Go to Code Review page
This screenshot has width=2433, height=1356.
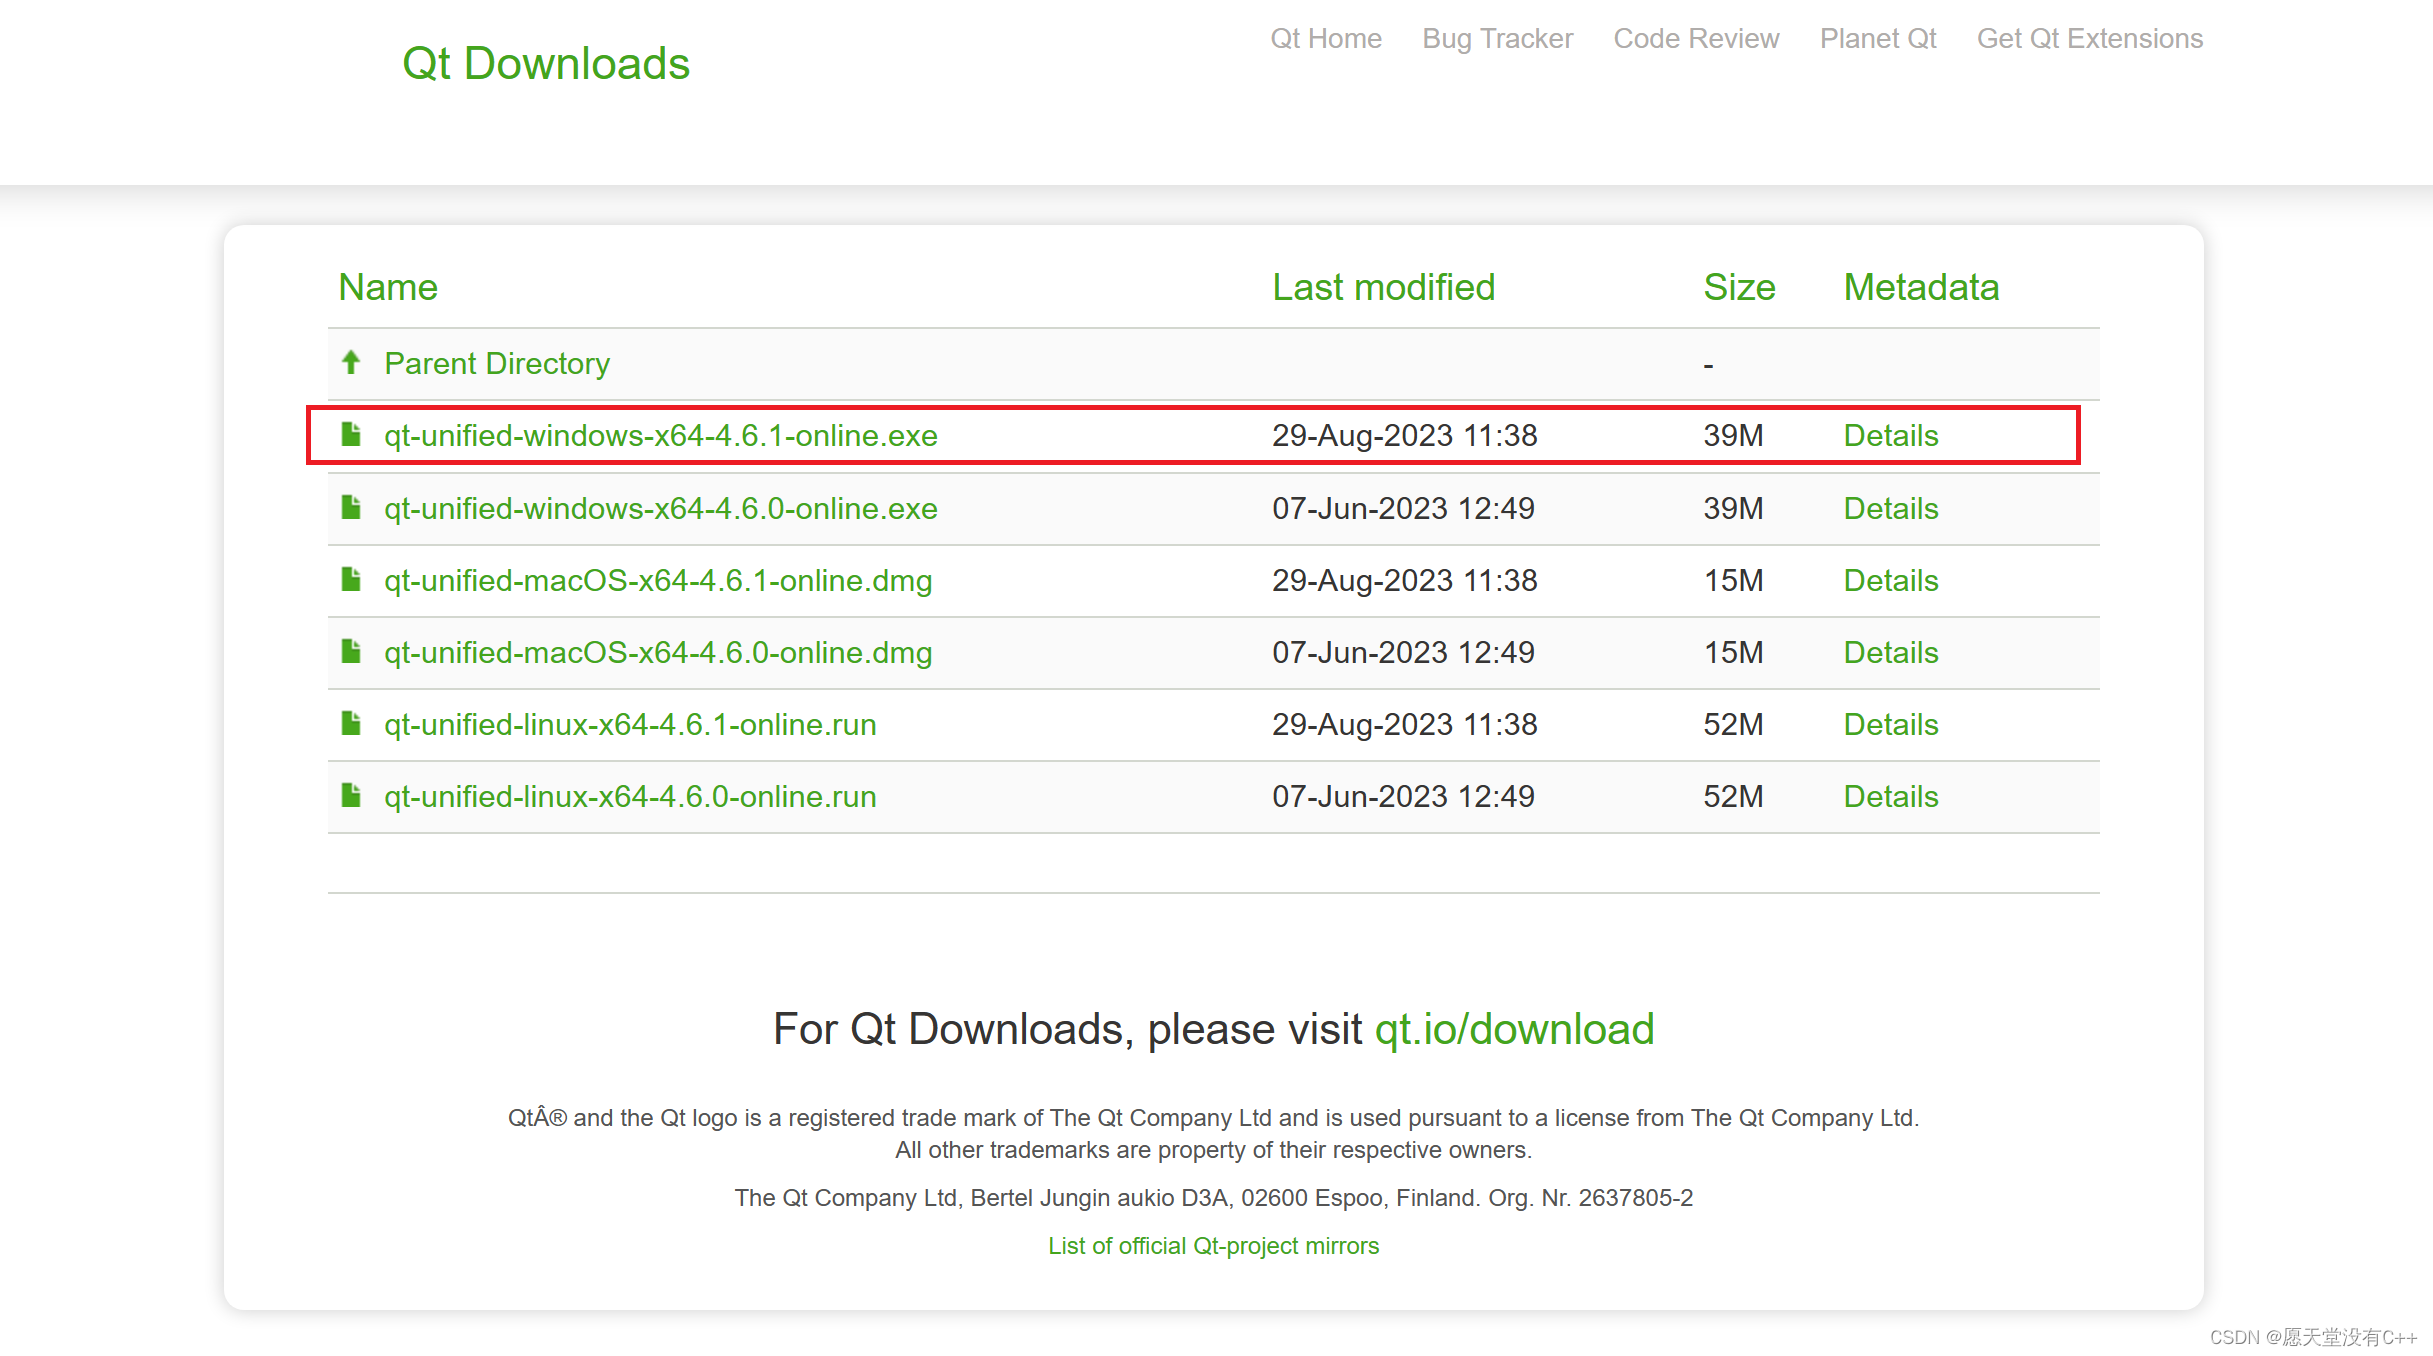1696,38
